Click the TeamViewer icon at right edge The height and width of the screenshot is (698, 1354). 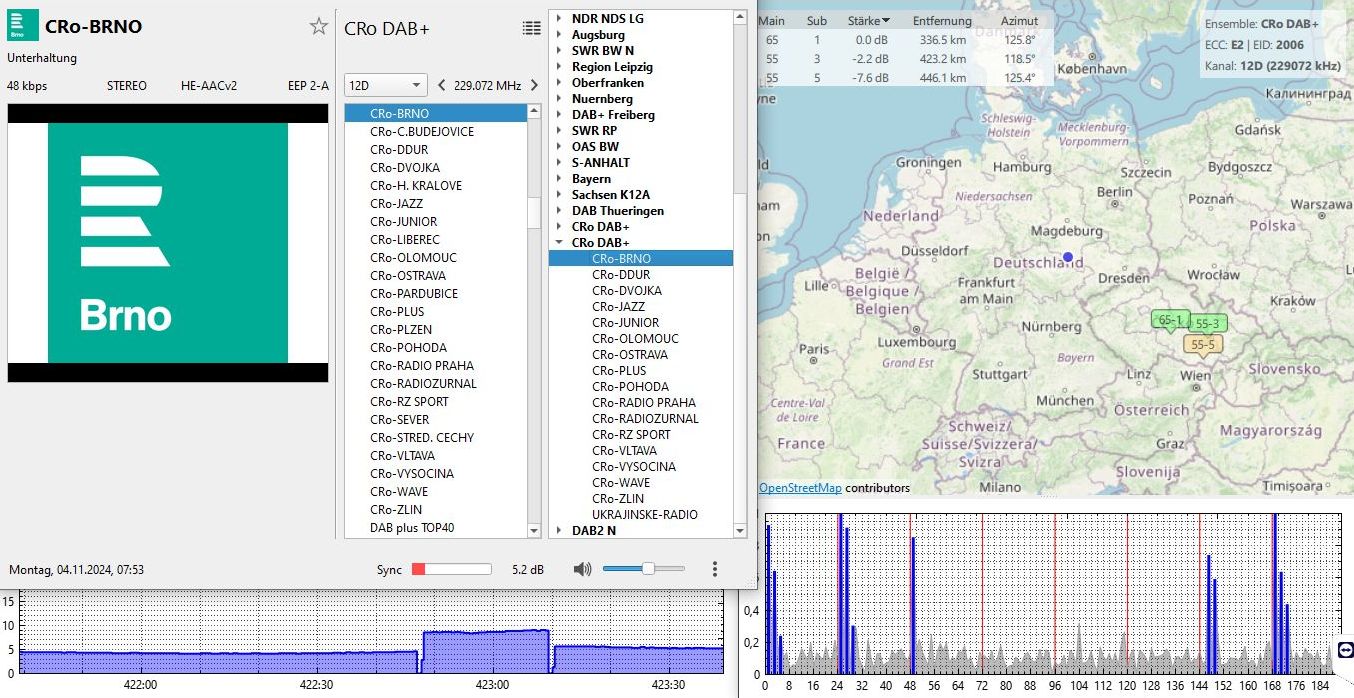[1344, 650]
